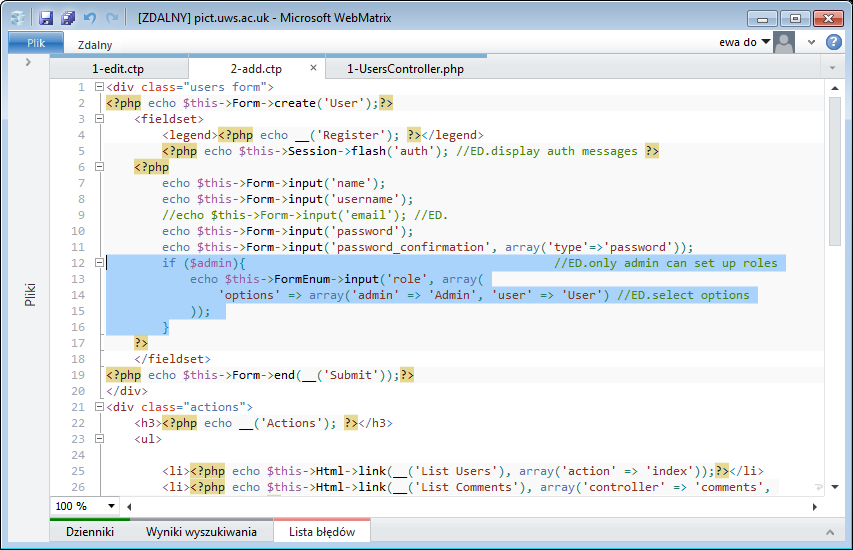The height and width of the screenshot is (550, 853).
Task: Click the '$admin' variable on line 12
Action: coord(211,263)
